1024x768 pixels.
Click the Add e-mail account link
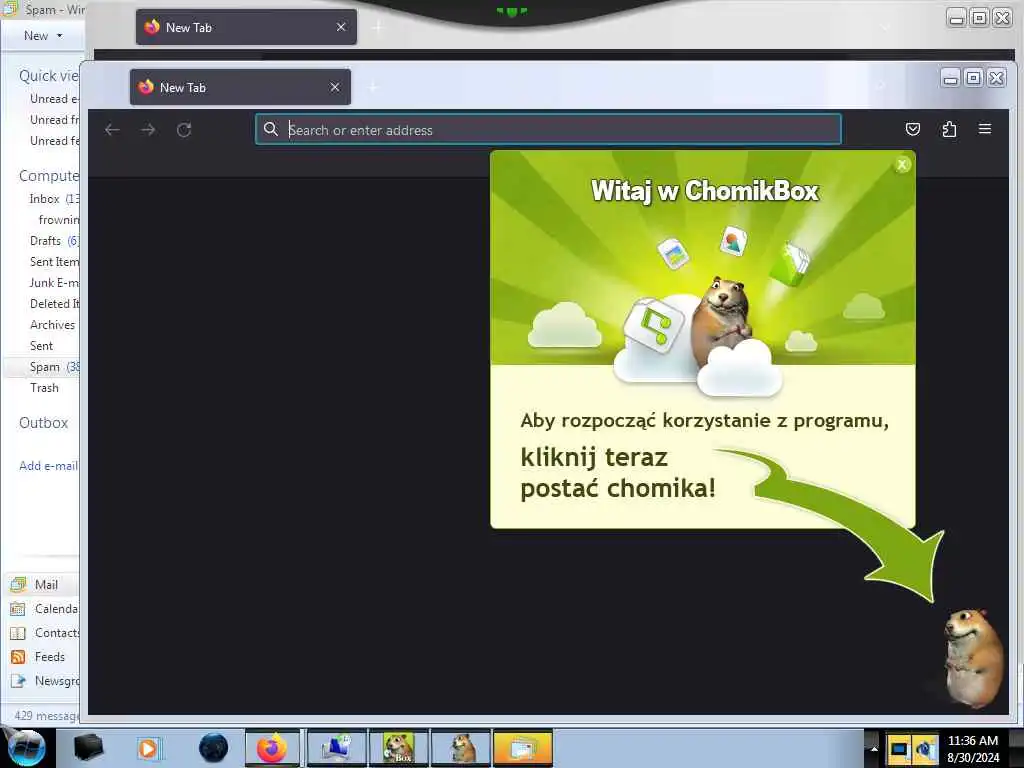point(48,466)
